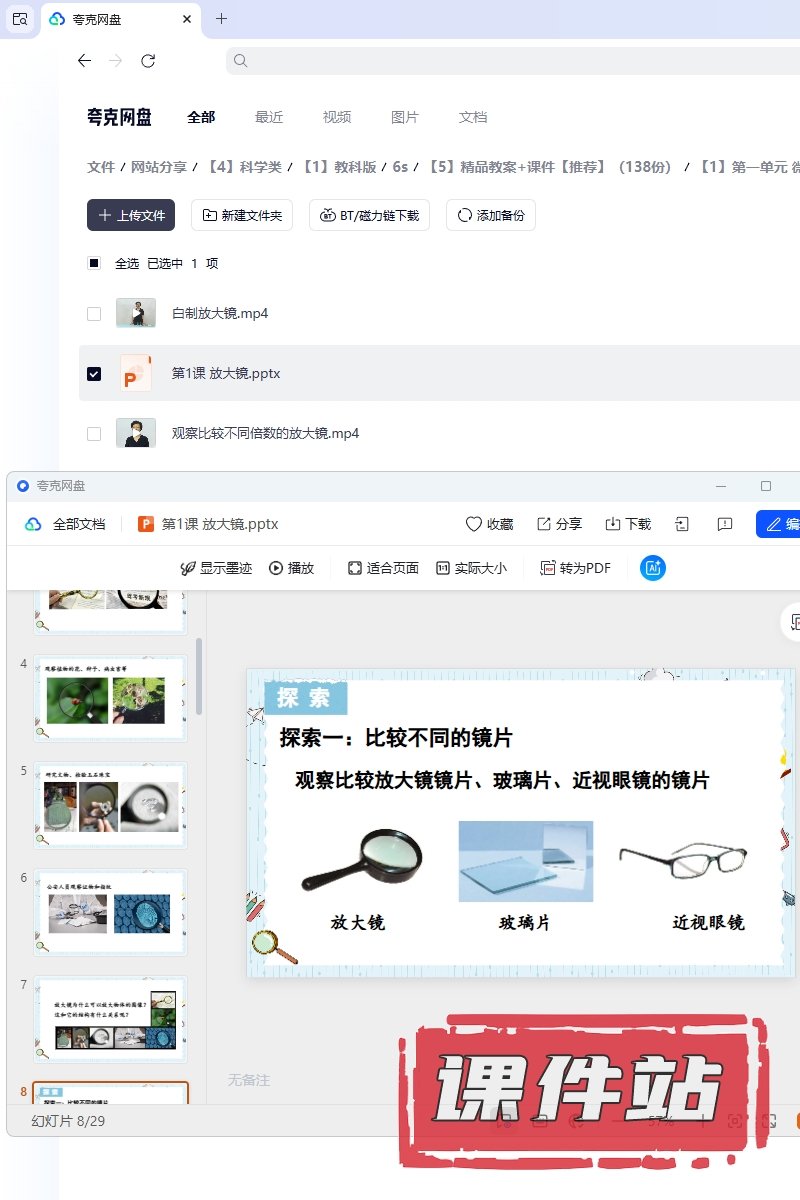Viewport: 800px width, 1200px height.
Task: Click the 分享 share icon
Action: pyautogui.click(x=544, y=524)
